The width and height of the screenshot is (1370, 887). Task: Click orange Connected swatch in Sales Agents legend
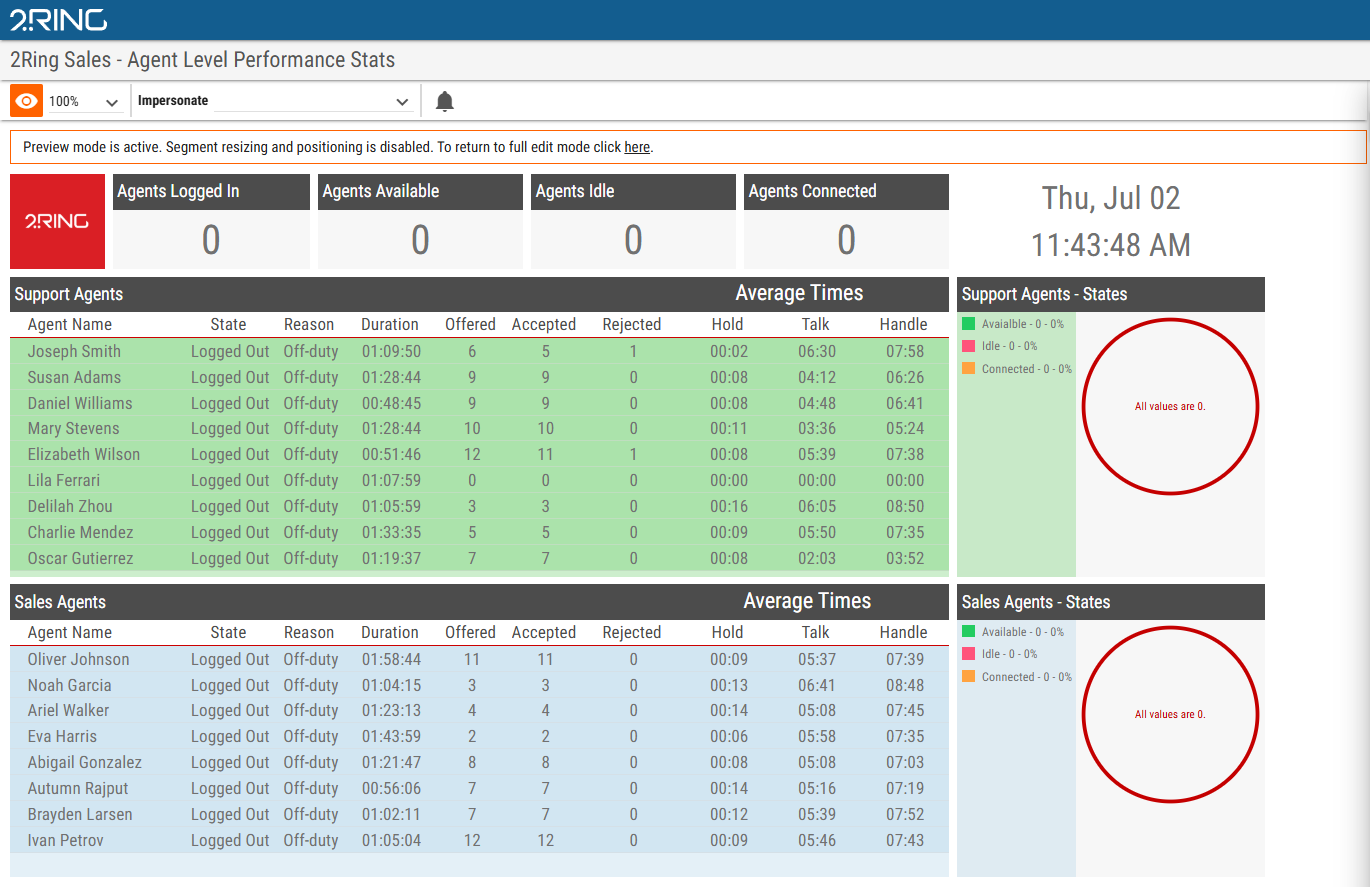968,677
